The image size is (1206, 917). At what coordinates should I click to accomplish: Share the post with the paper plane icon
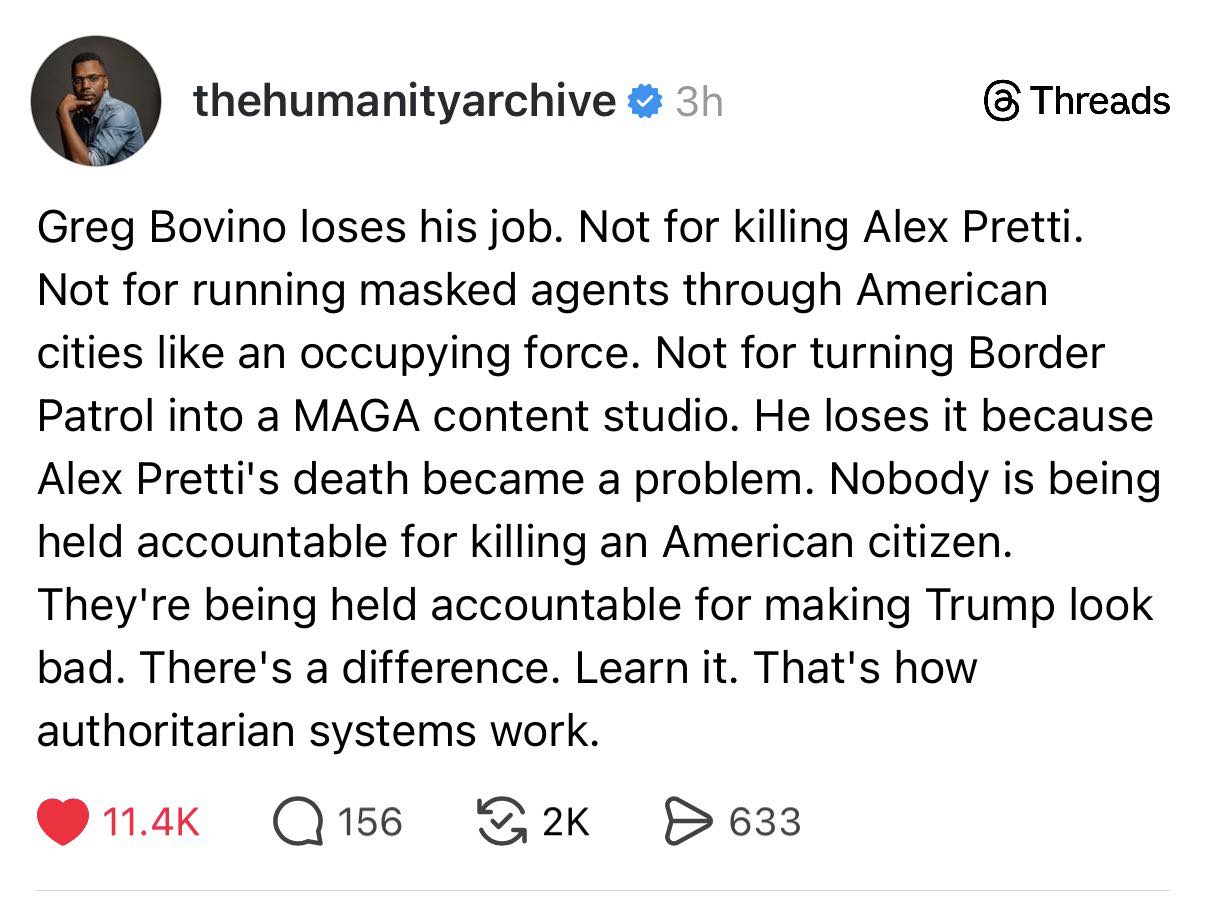click(x=689, y=822)
